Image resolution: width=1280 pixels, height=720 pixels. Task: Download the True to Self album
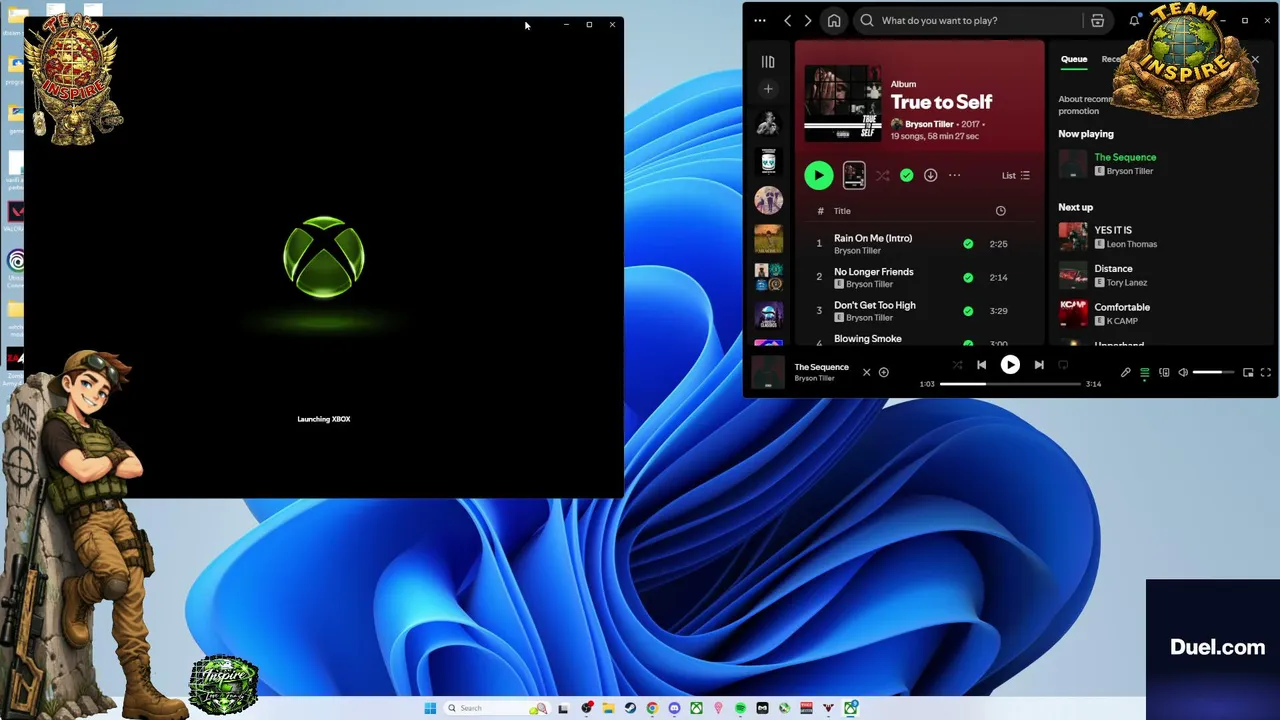930,175
